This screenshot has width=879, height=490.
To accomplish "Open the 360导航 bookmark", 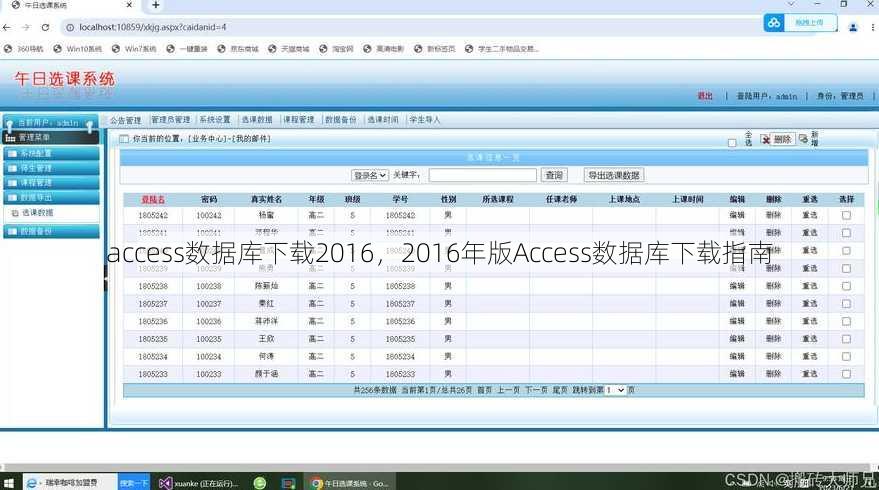I will tap(24, 49).
